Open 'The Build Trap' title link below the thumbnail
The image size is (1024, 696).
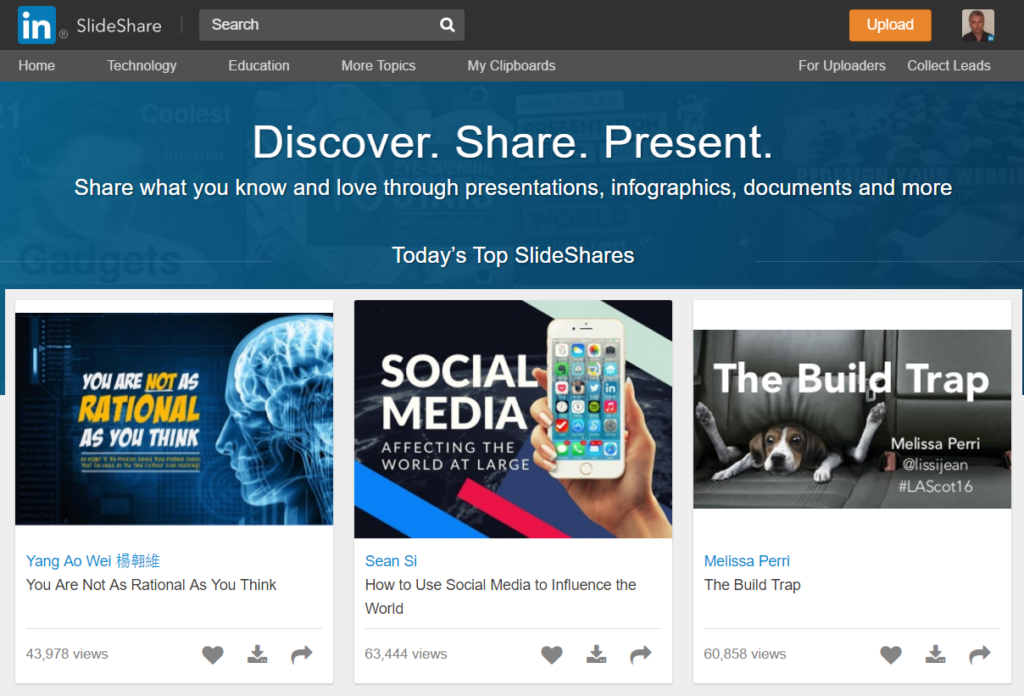click(x=752, y=584)
